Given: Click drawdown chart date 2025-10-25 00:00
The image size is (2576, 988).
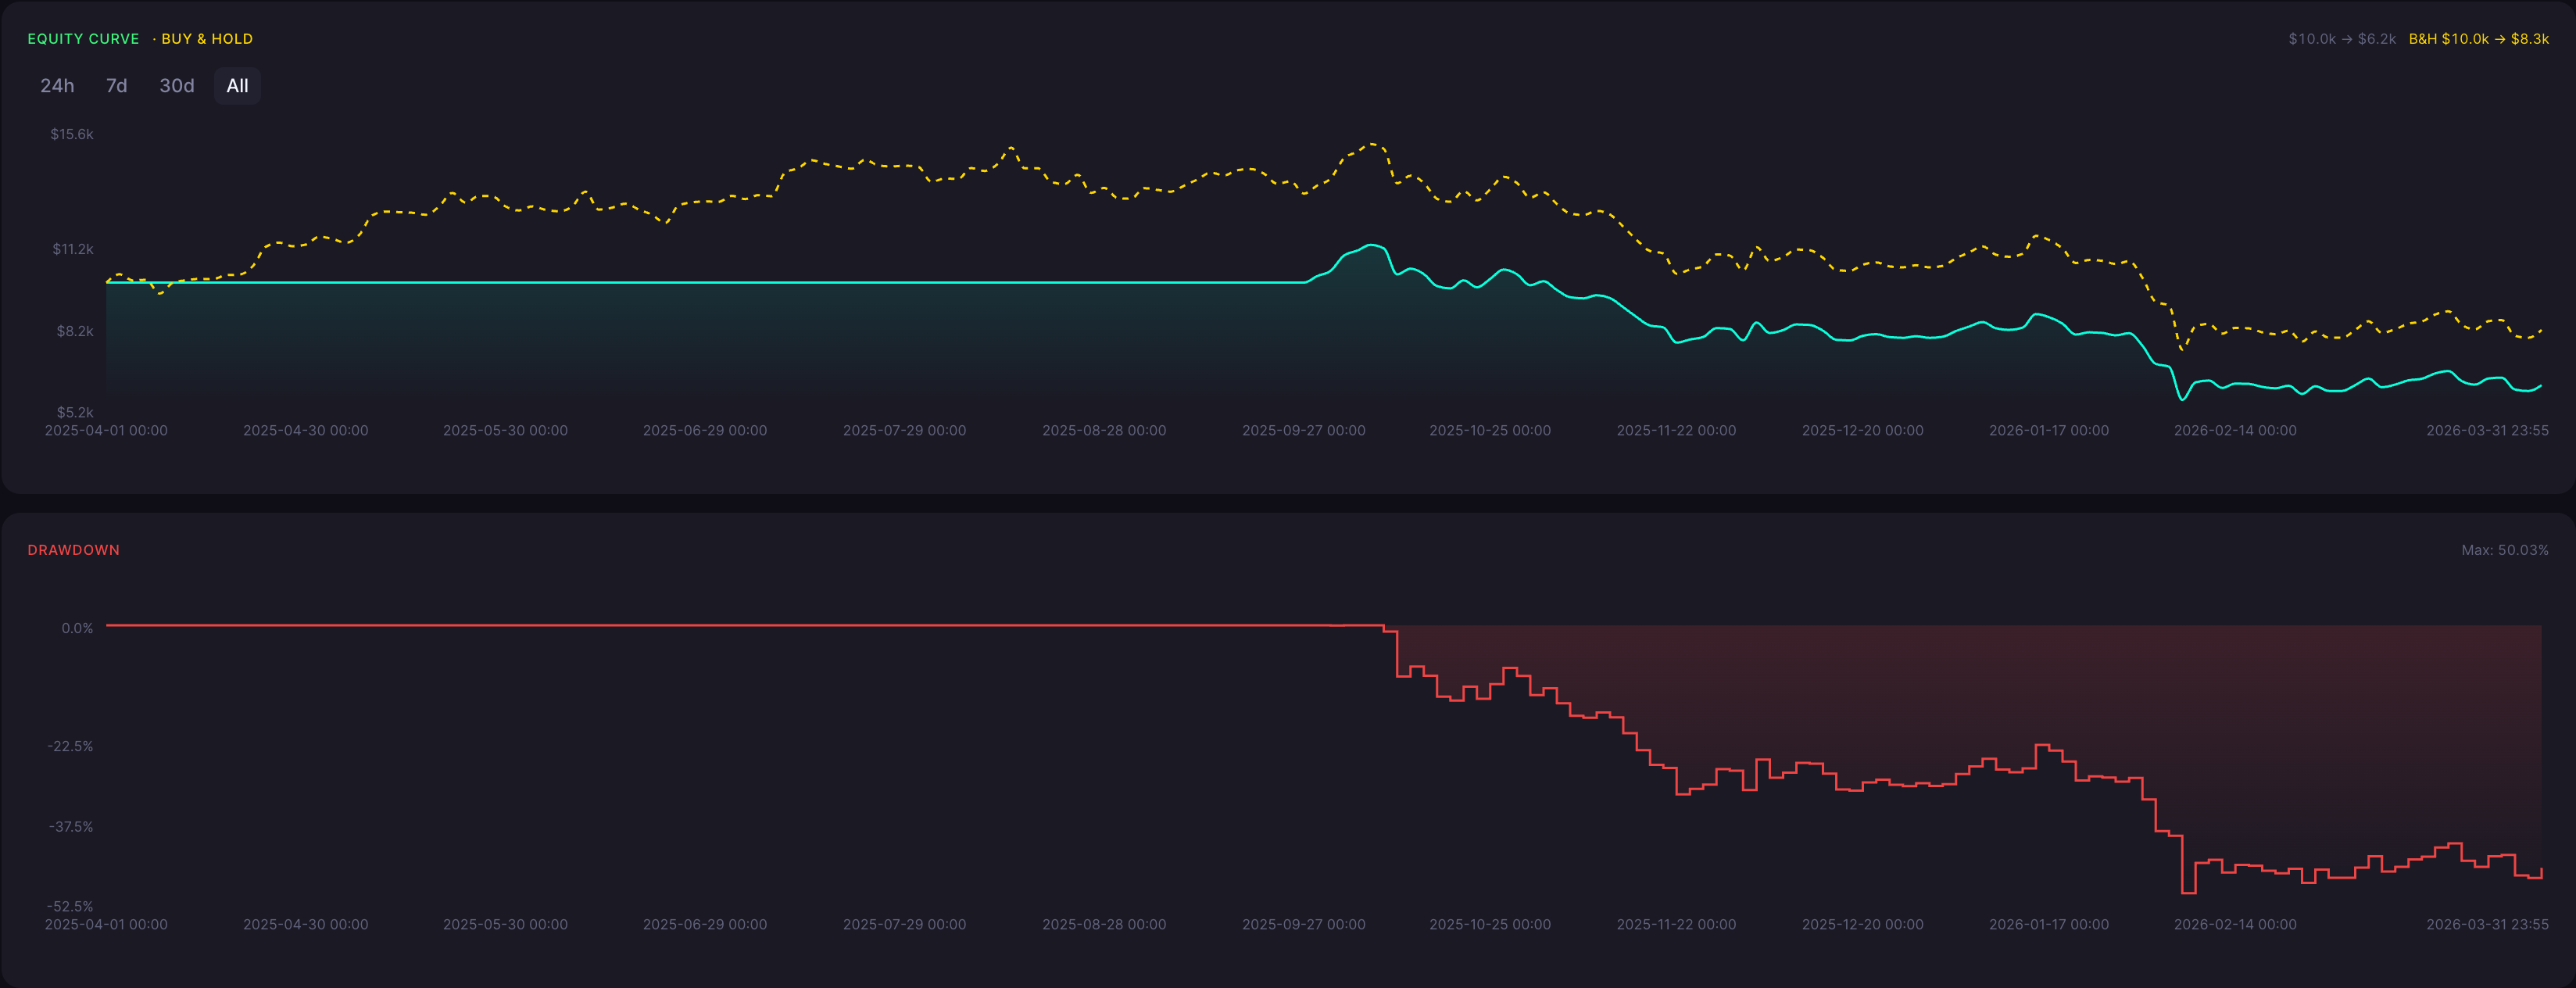Looking at the screenshot, I should (x=1490, y=925).
